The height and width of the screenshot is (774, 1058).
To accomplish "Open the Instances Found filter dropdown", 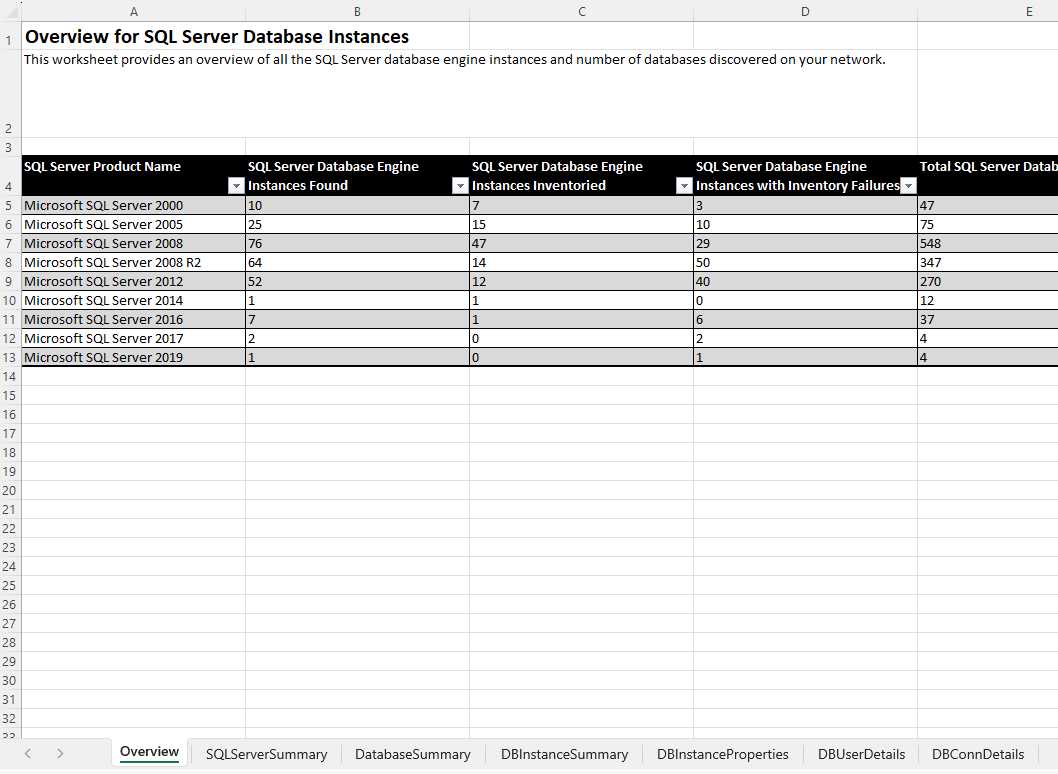I will (x=460, y=186).
